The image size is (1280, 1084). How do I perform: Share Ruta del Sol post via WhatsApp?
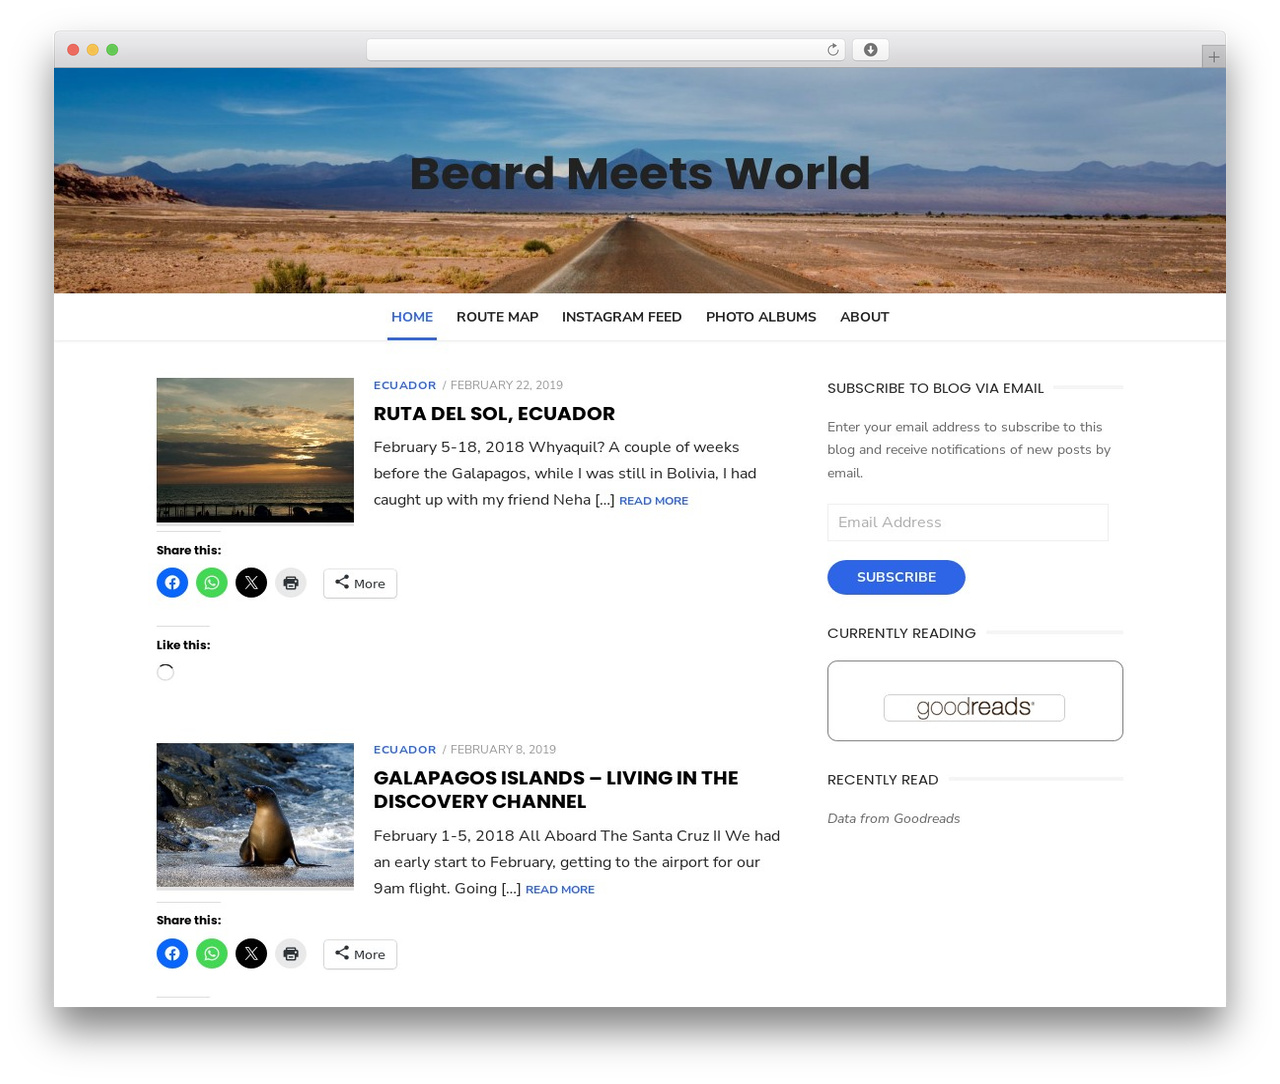[x=212, y=582]
